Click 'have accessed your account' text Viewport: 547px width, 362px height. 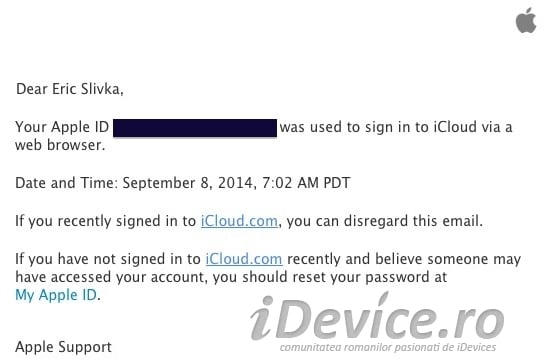click(x=110, y=277)
